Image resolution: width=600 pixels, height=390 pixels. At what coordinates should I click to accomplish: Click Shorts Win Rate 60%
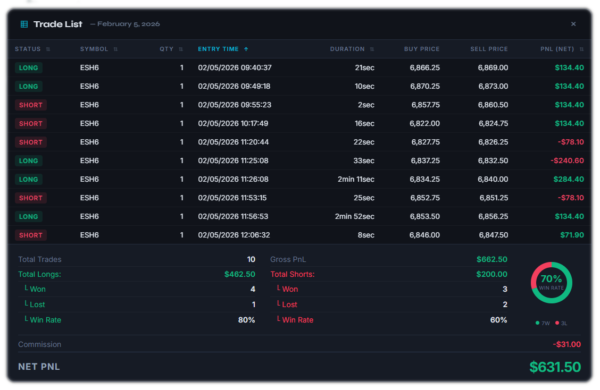click(499, 320)
